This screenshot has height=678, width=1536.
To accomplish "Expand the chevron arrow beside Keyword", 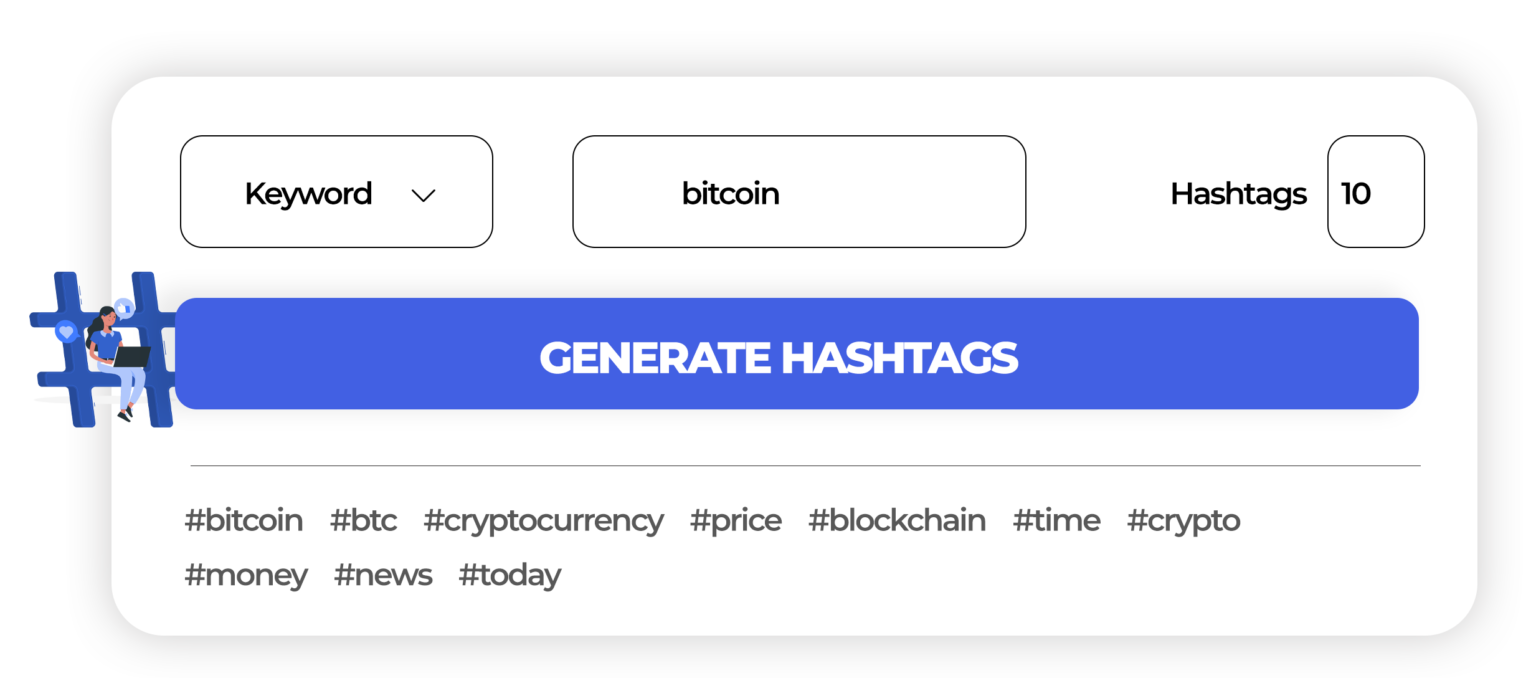I will (x=424, y=195).
